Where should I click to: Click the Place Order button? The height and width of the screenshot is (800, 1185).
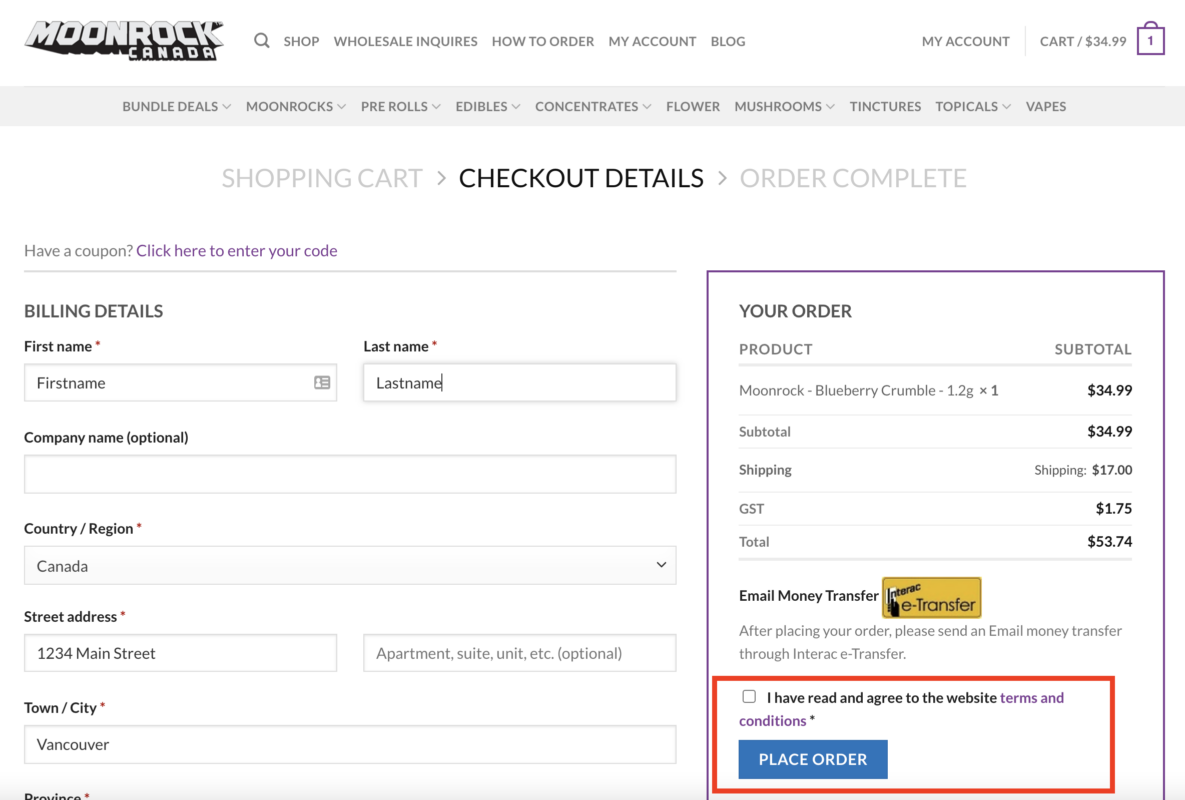click(x=812, y=759)
